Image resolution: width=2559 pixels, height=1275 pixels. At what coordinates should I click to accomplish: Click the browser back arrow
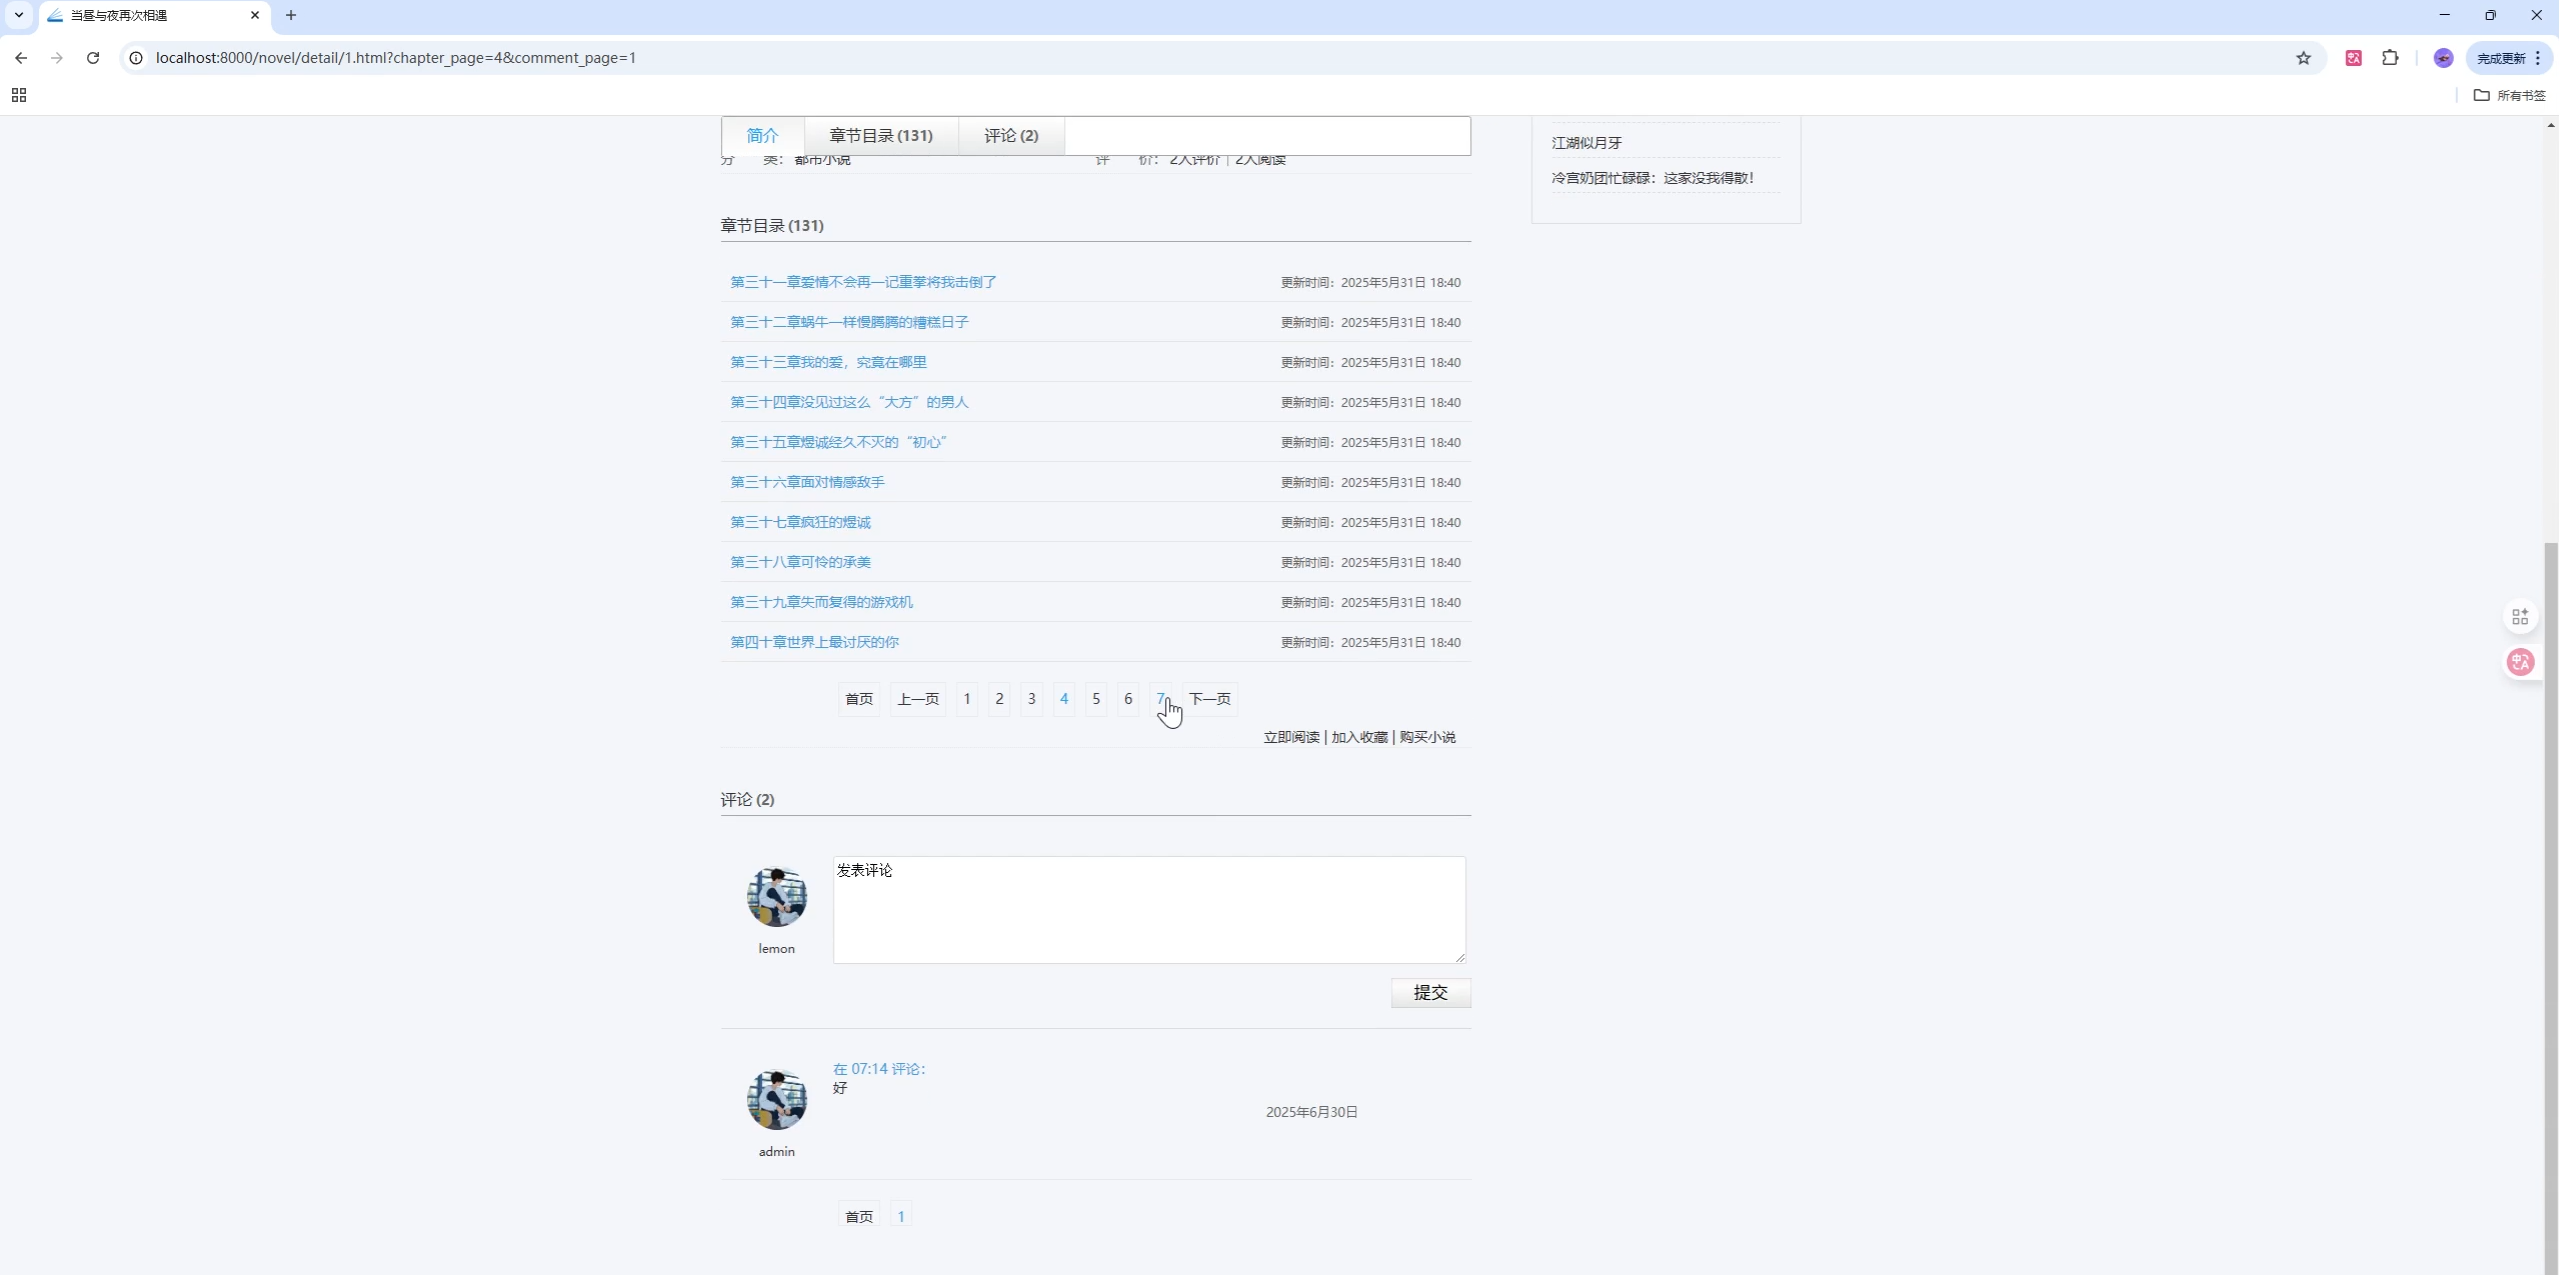[x=21, y=58]
